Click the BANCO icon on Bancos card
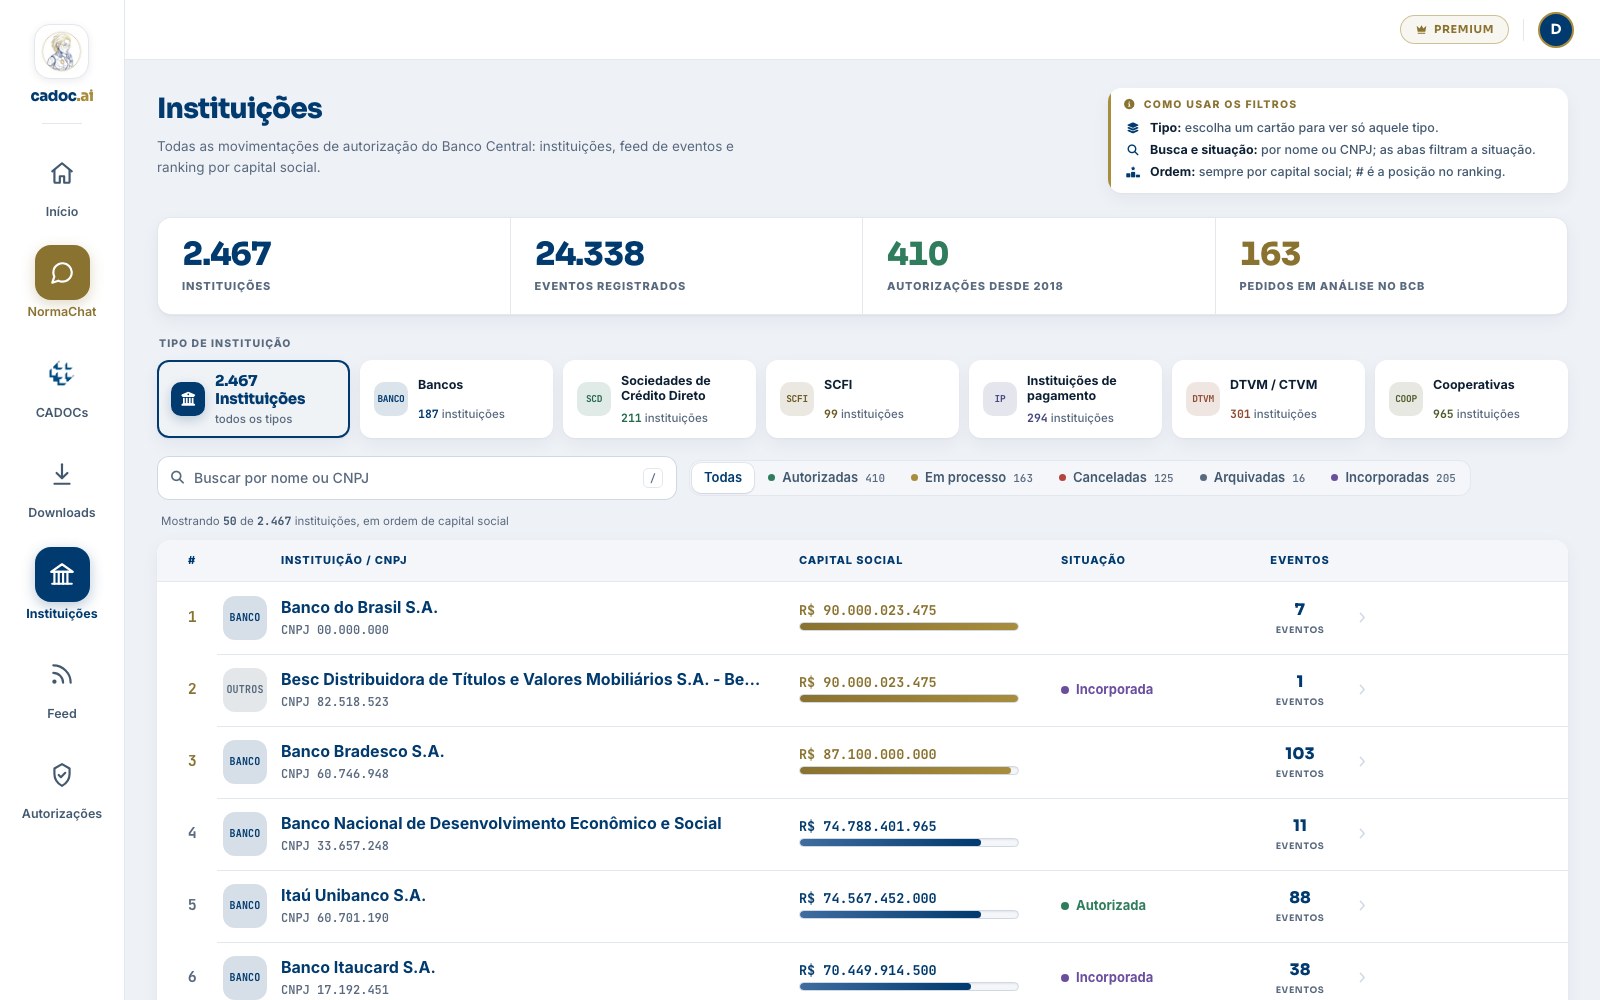The width and height of the screenshot is (1600, 1000). point(391,398)
